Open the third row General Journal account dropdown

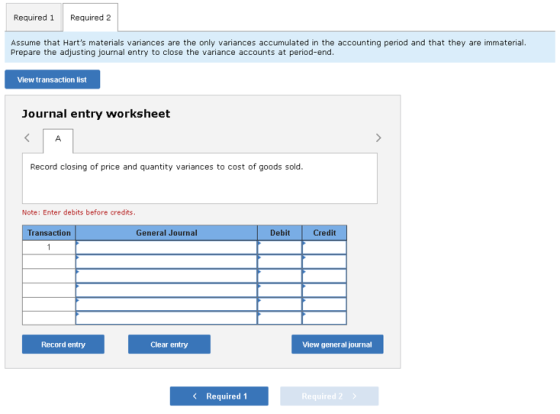click(x=166, y=276)
